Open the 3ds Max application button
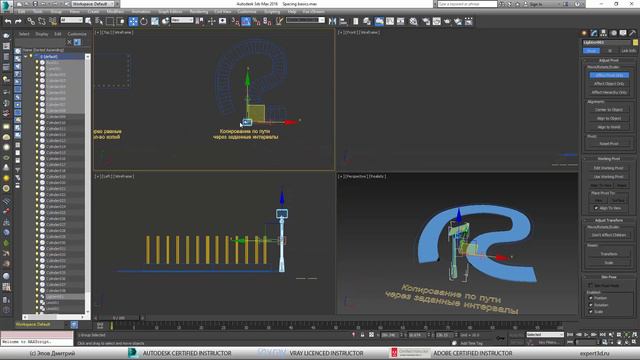 [x=7, y=7]
